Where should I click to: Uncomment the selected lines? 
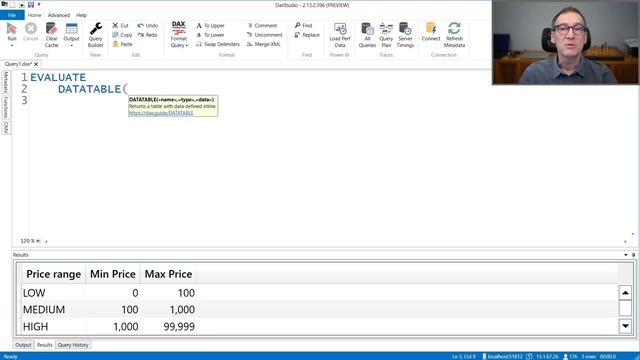264,35
